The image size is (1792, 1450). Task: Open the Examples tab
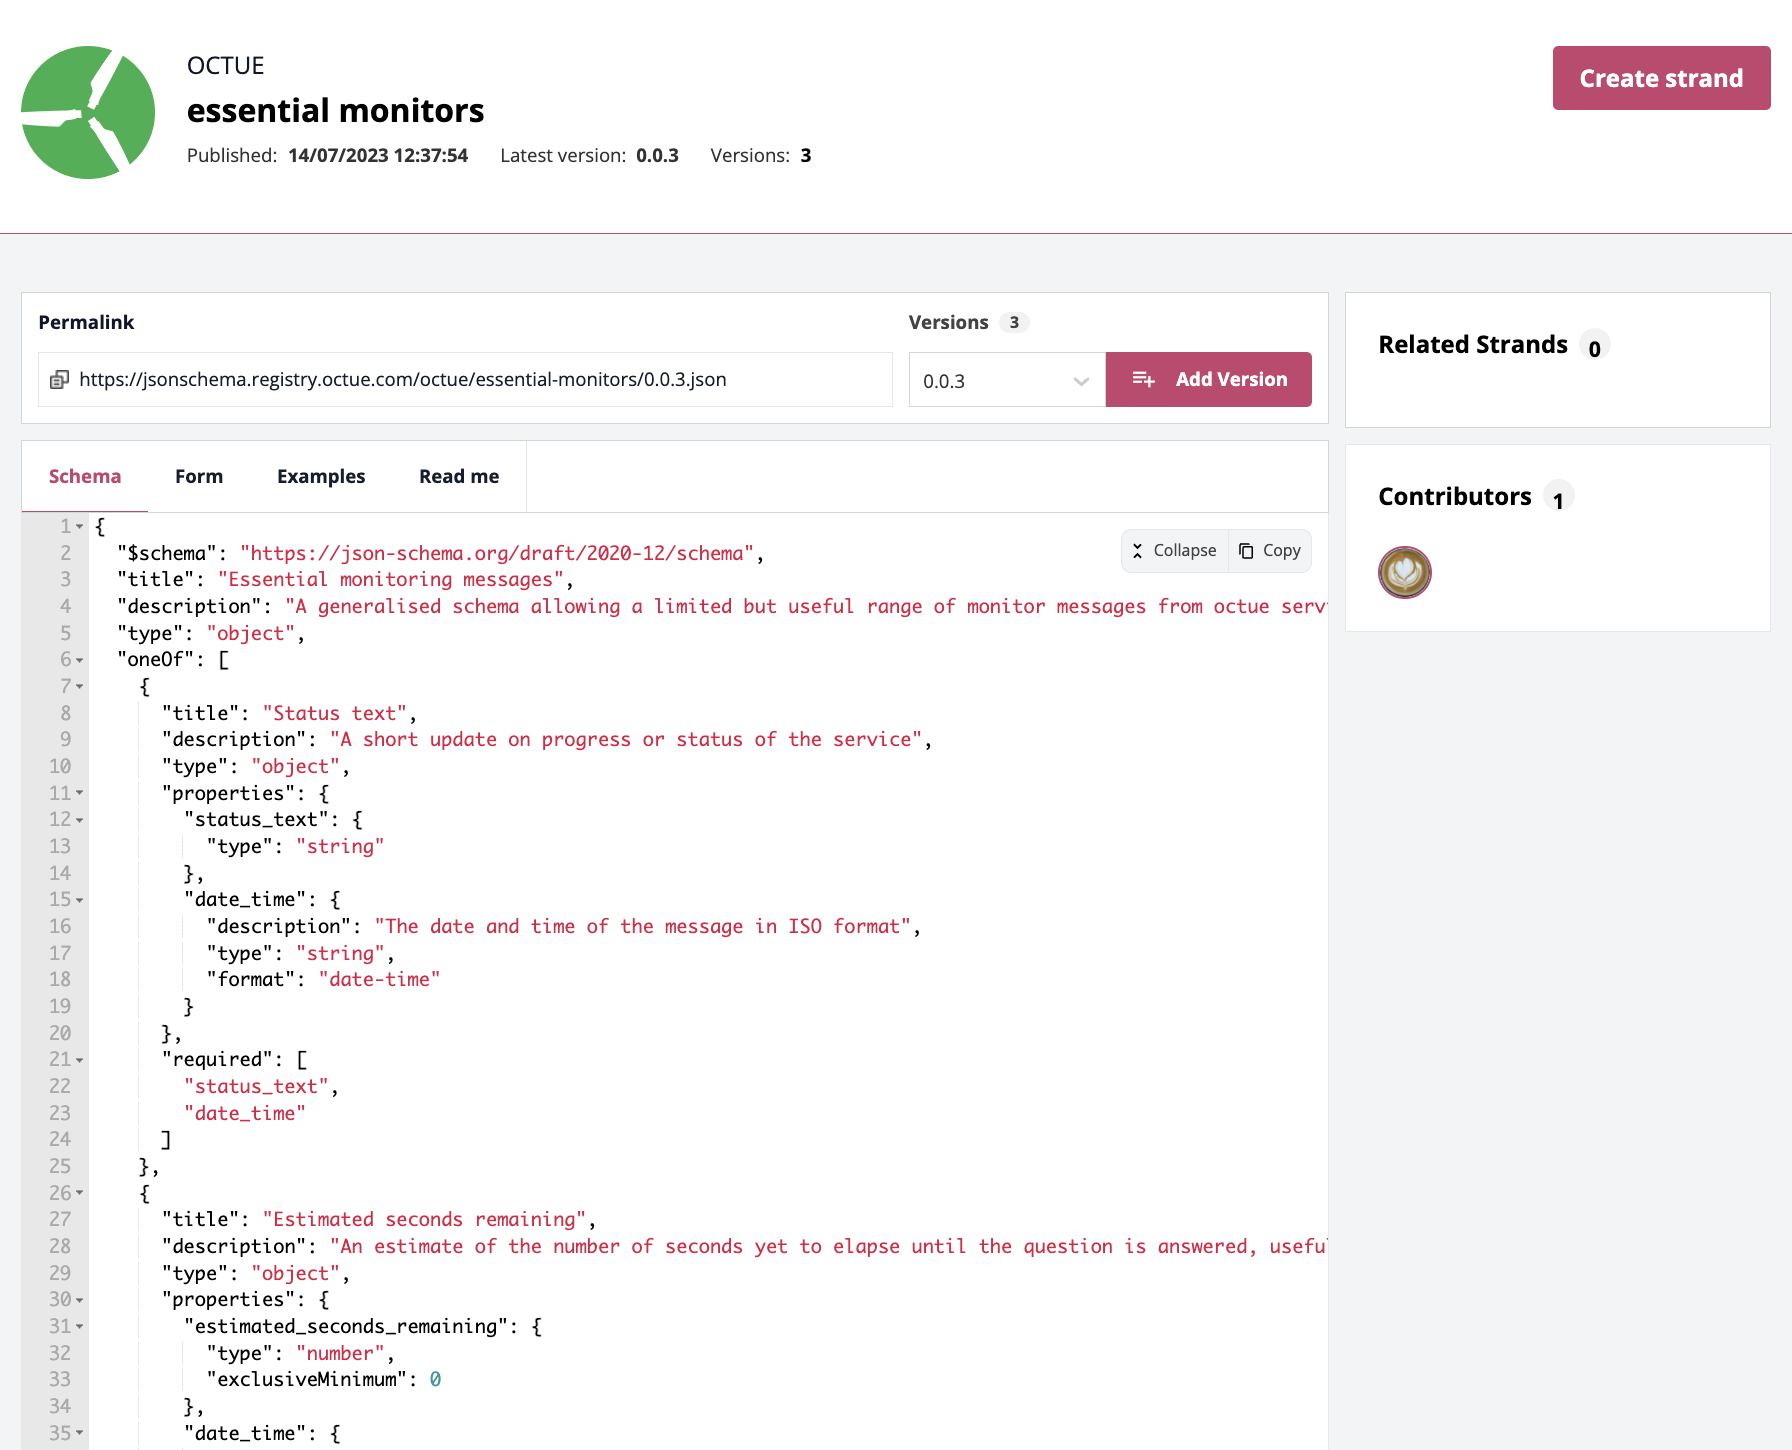[x=321, y=477]
